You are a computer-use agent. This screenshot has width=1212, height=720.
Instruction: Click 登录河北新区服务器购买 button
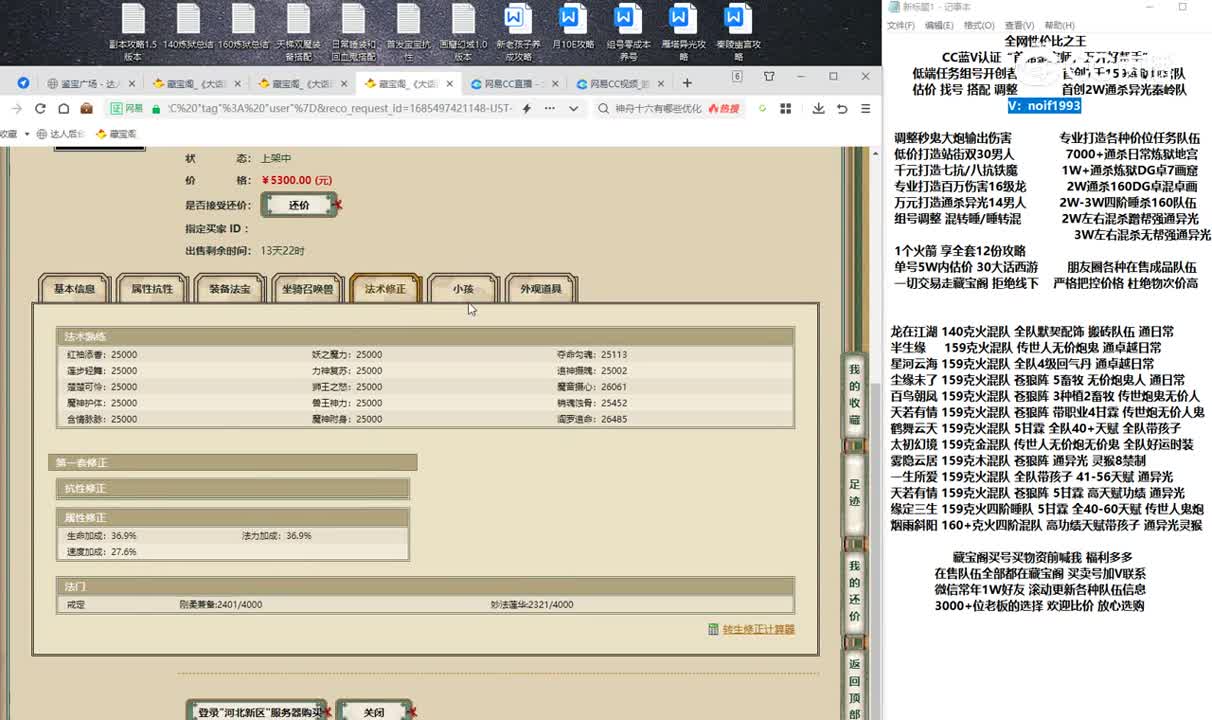[x=259, y=712]
